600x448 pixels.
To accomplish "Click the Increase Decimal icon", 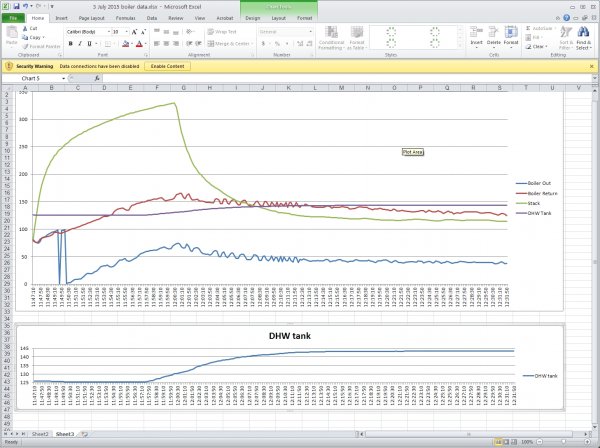I will tap(300, 44).
